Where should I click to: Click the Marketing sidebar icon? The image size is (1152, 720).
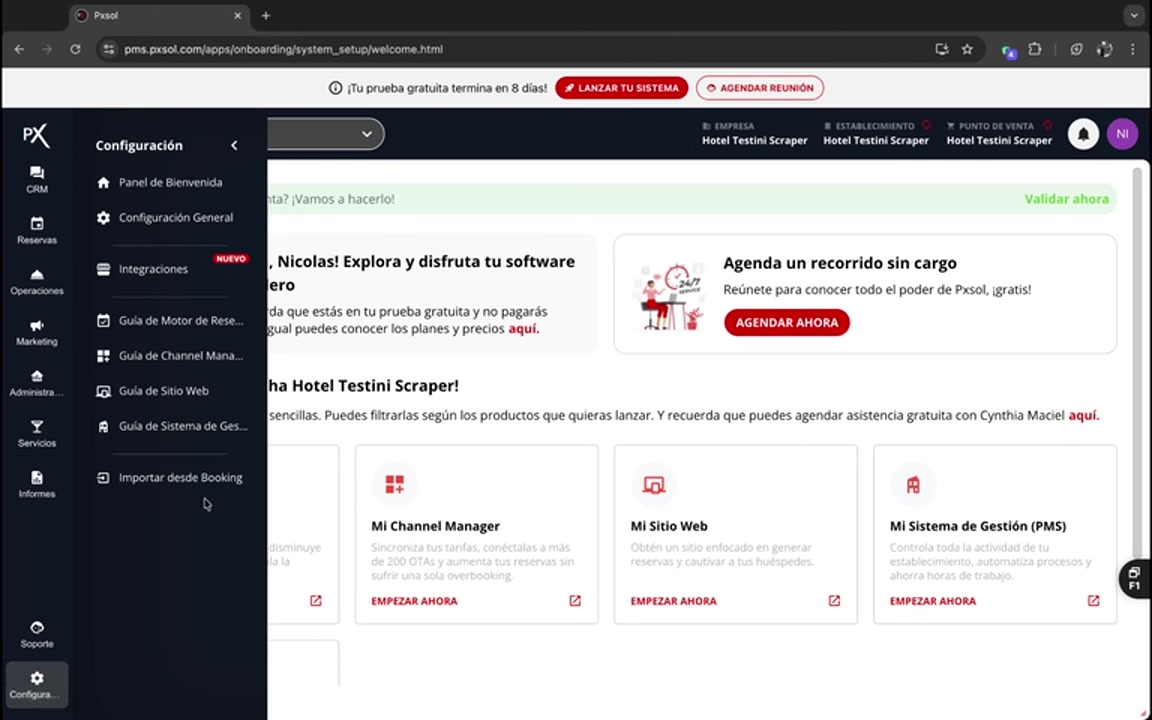tap(36, 332)
